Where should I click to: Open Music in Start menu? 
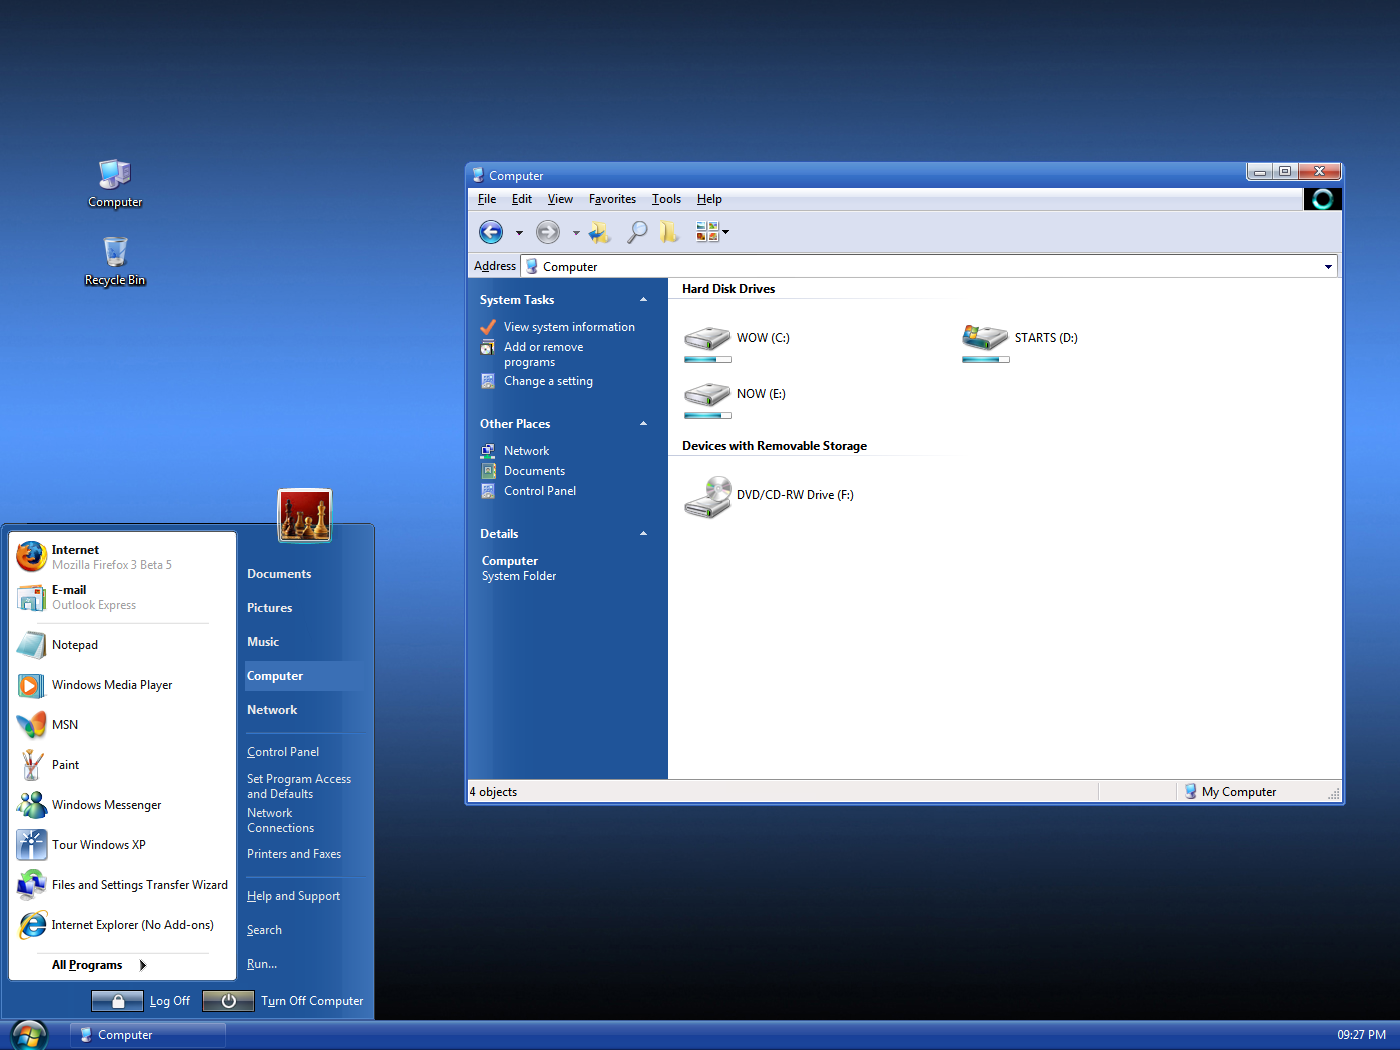[x=263, y=642]
